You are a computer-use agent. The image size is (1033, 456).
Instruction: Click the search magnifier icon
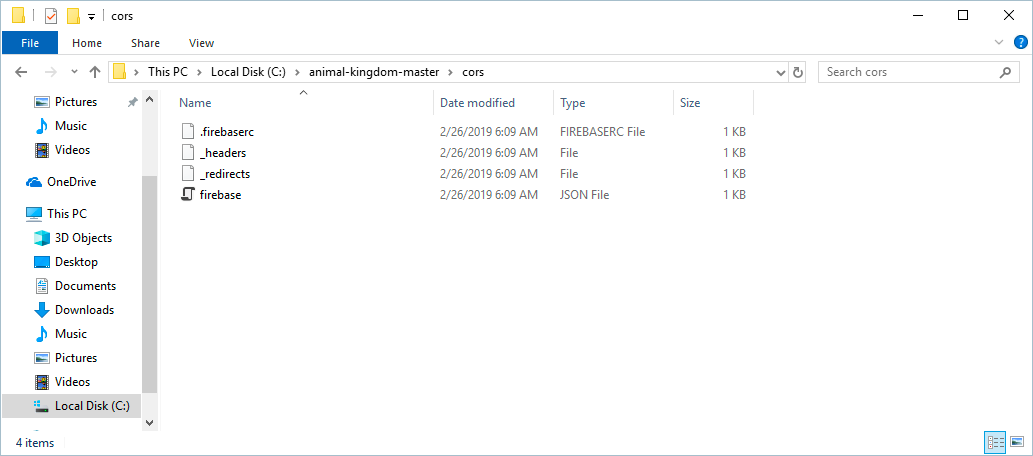click(1005, 72)
